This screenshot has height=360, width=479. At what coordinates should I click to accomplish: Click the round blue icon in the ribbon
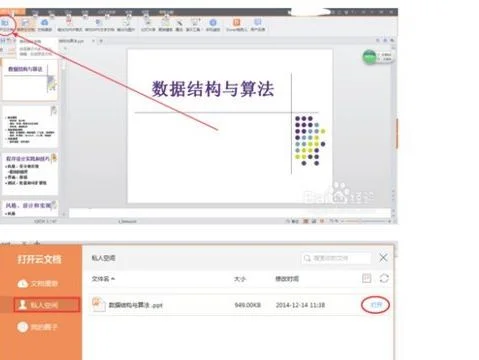213,23
